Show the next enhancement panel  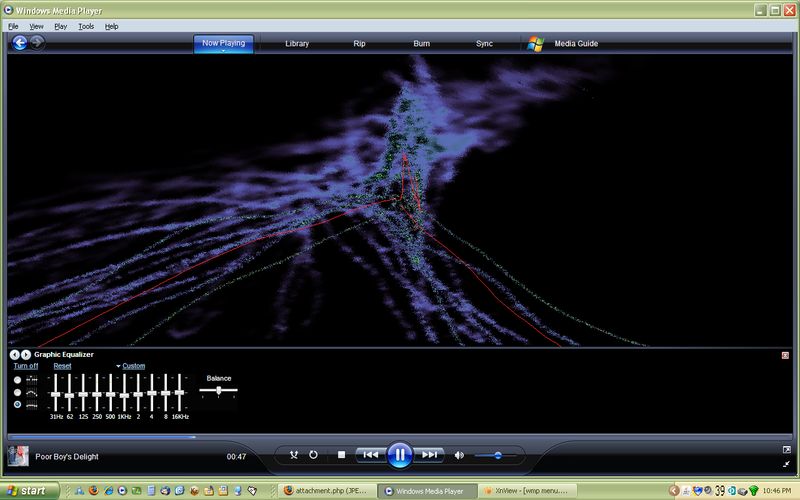26,355
